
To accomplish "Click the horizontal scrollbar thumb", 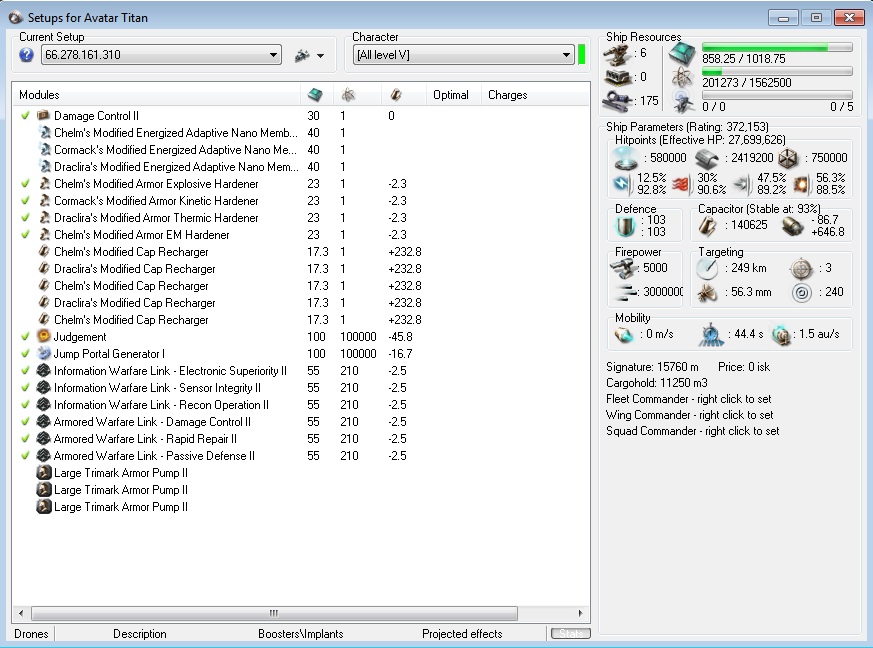I will point(274,613).
